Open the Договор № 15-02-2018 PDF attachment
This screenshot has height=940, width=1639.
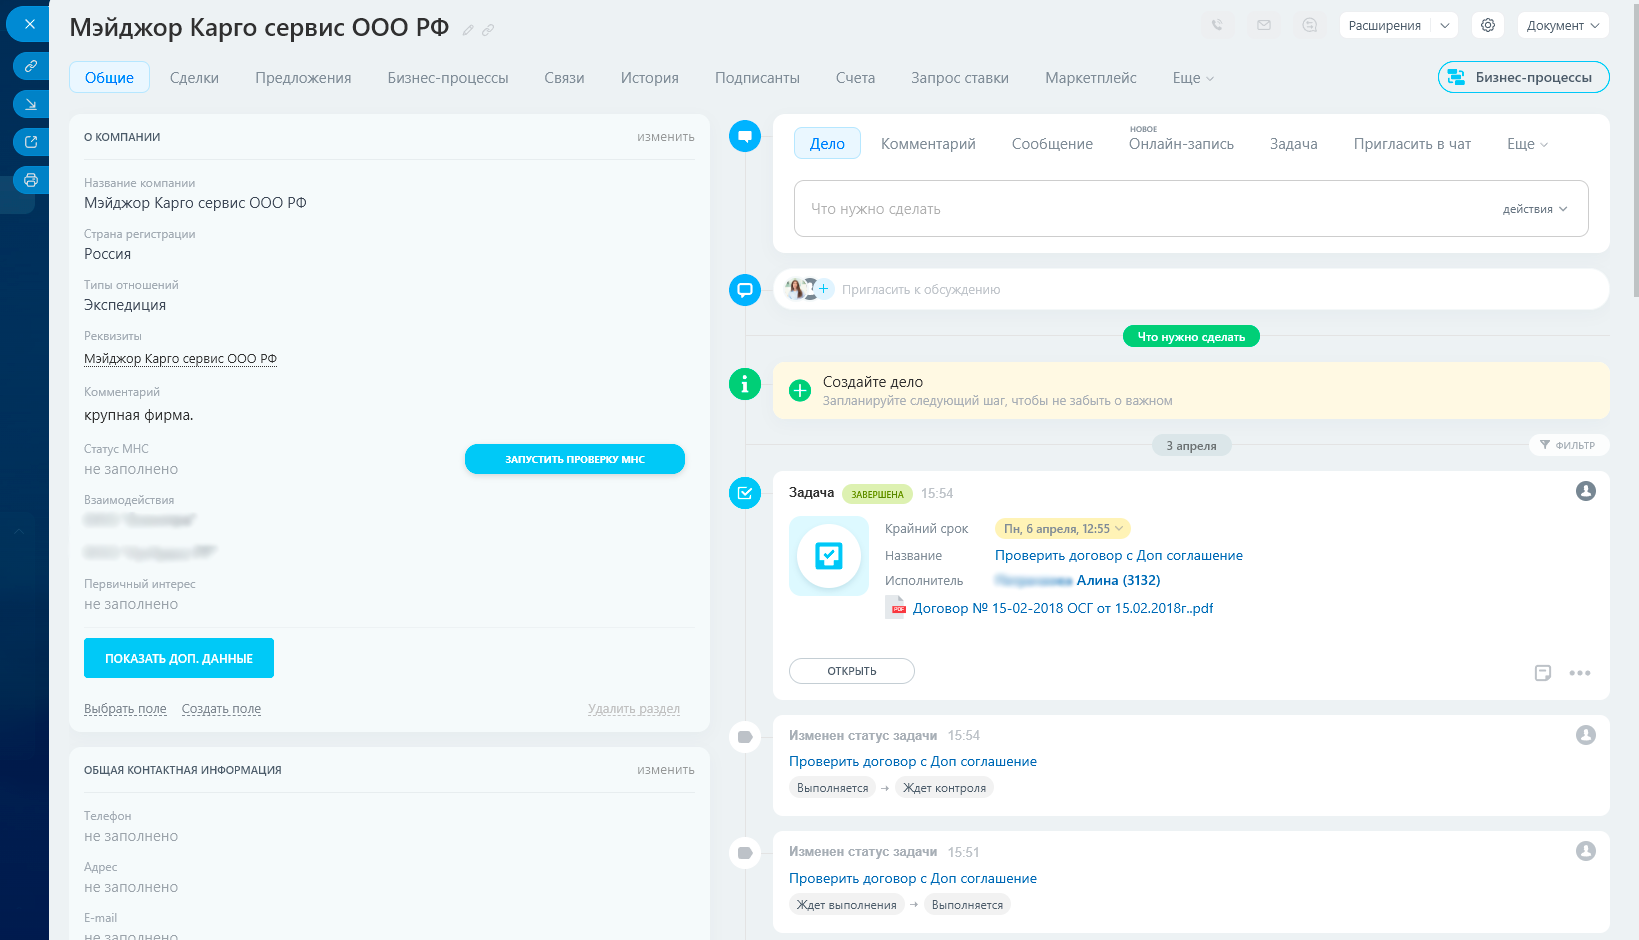pyautogui.click(x=1063, y=608)
